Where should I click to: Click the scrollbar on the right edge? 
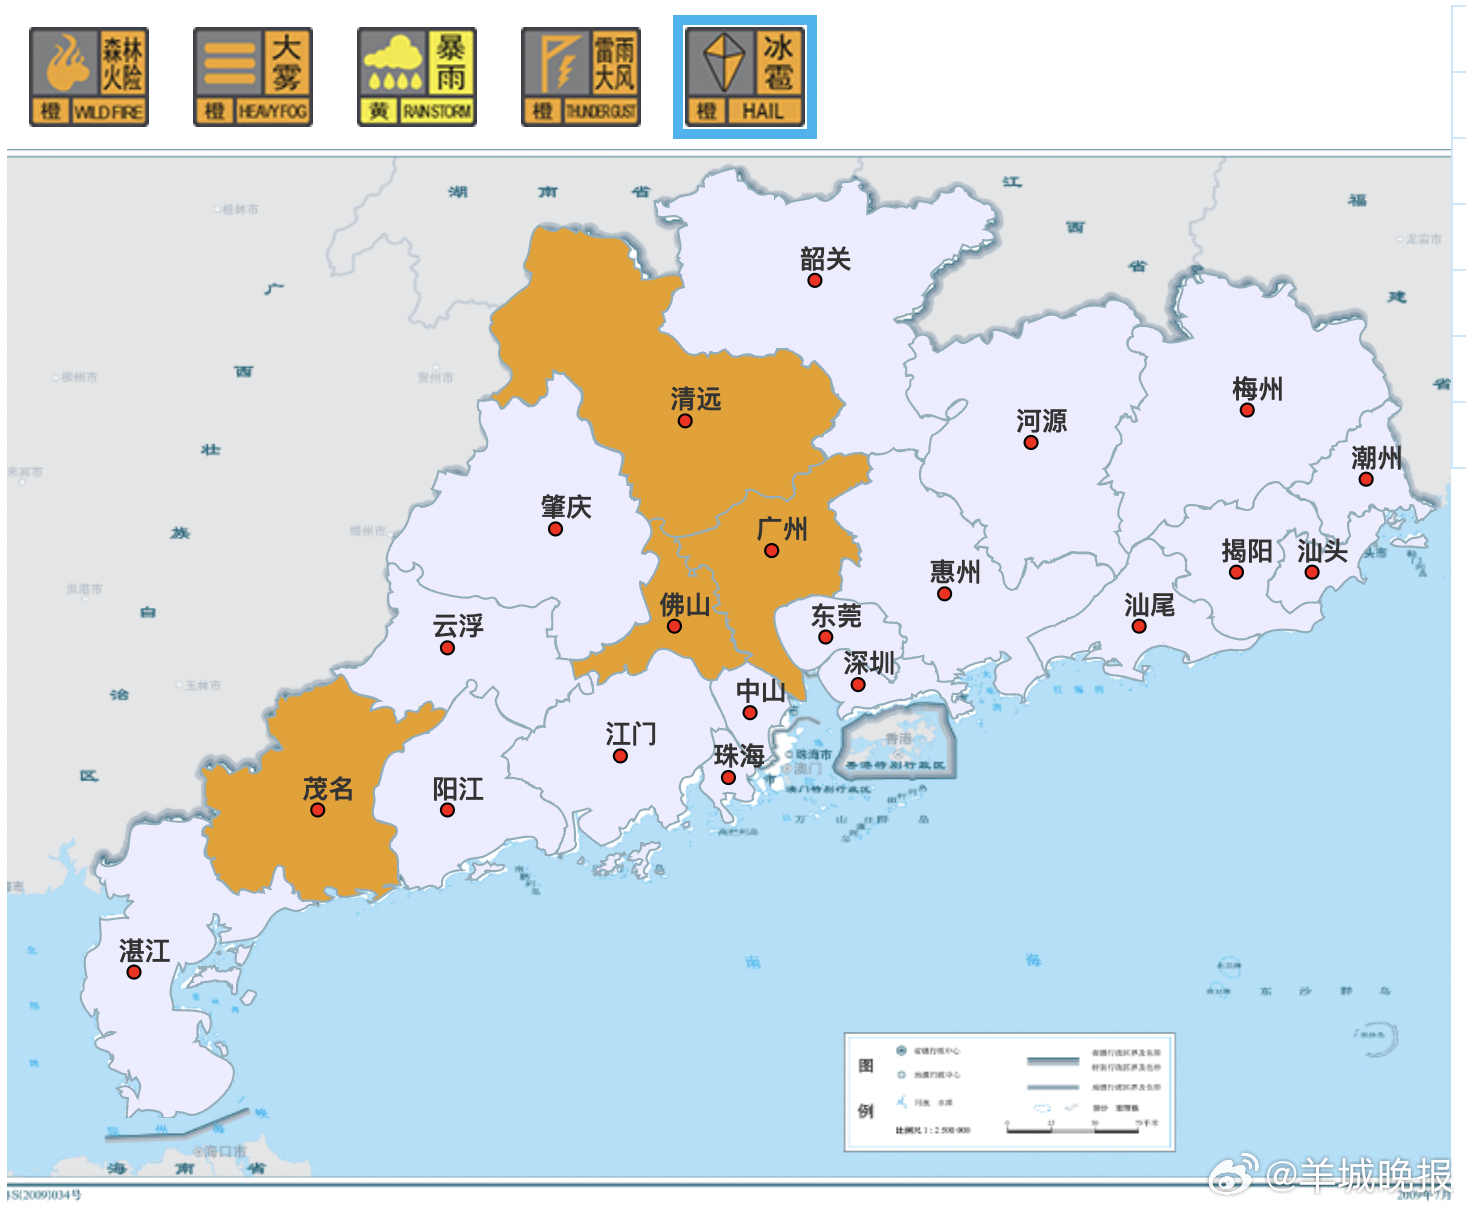coord(1457,400)
